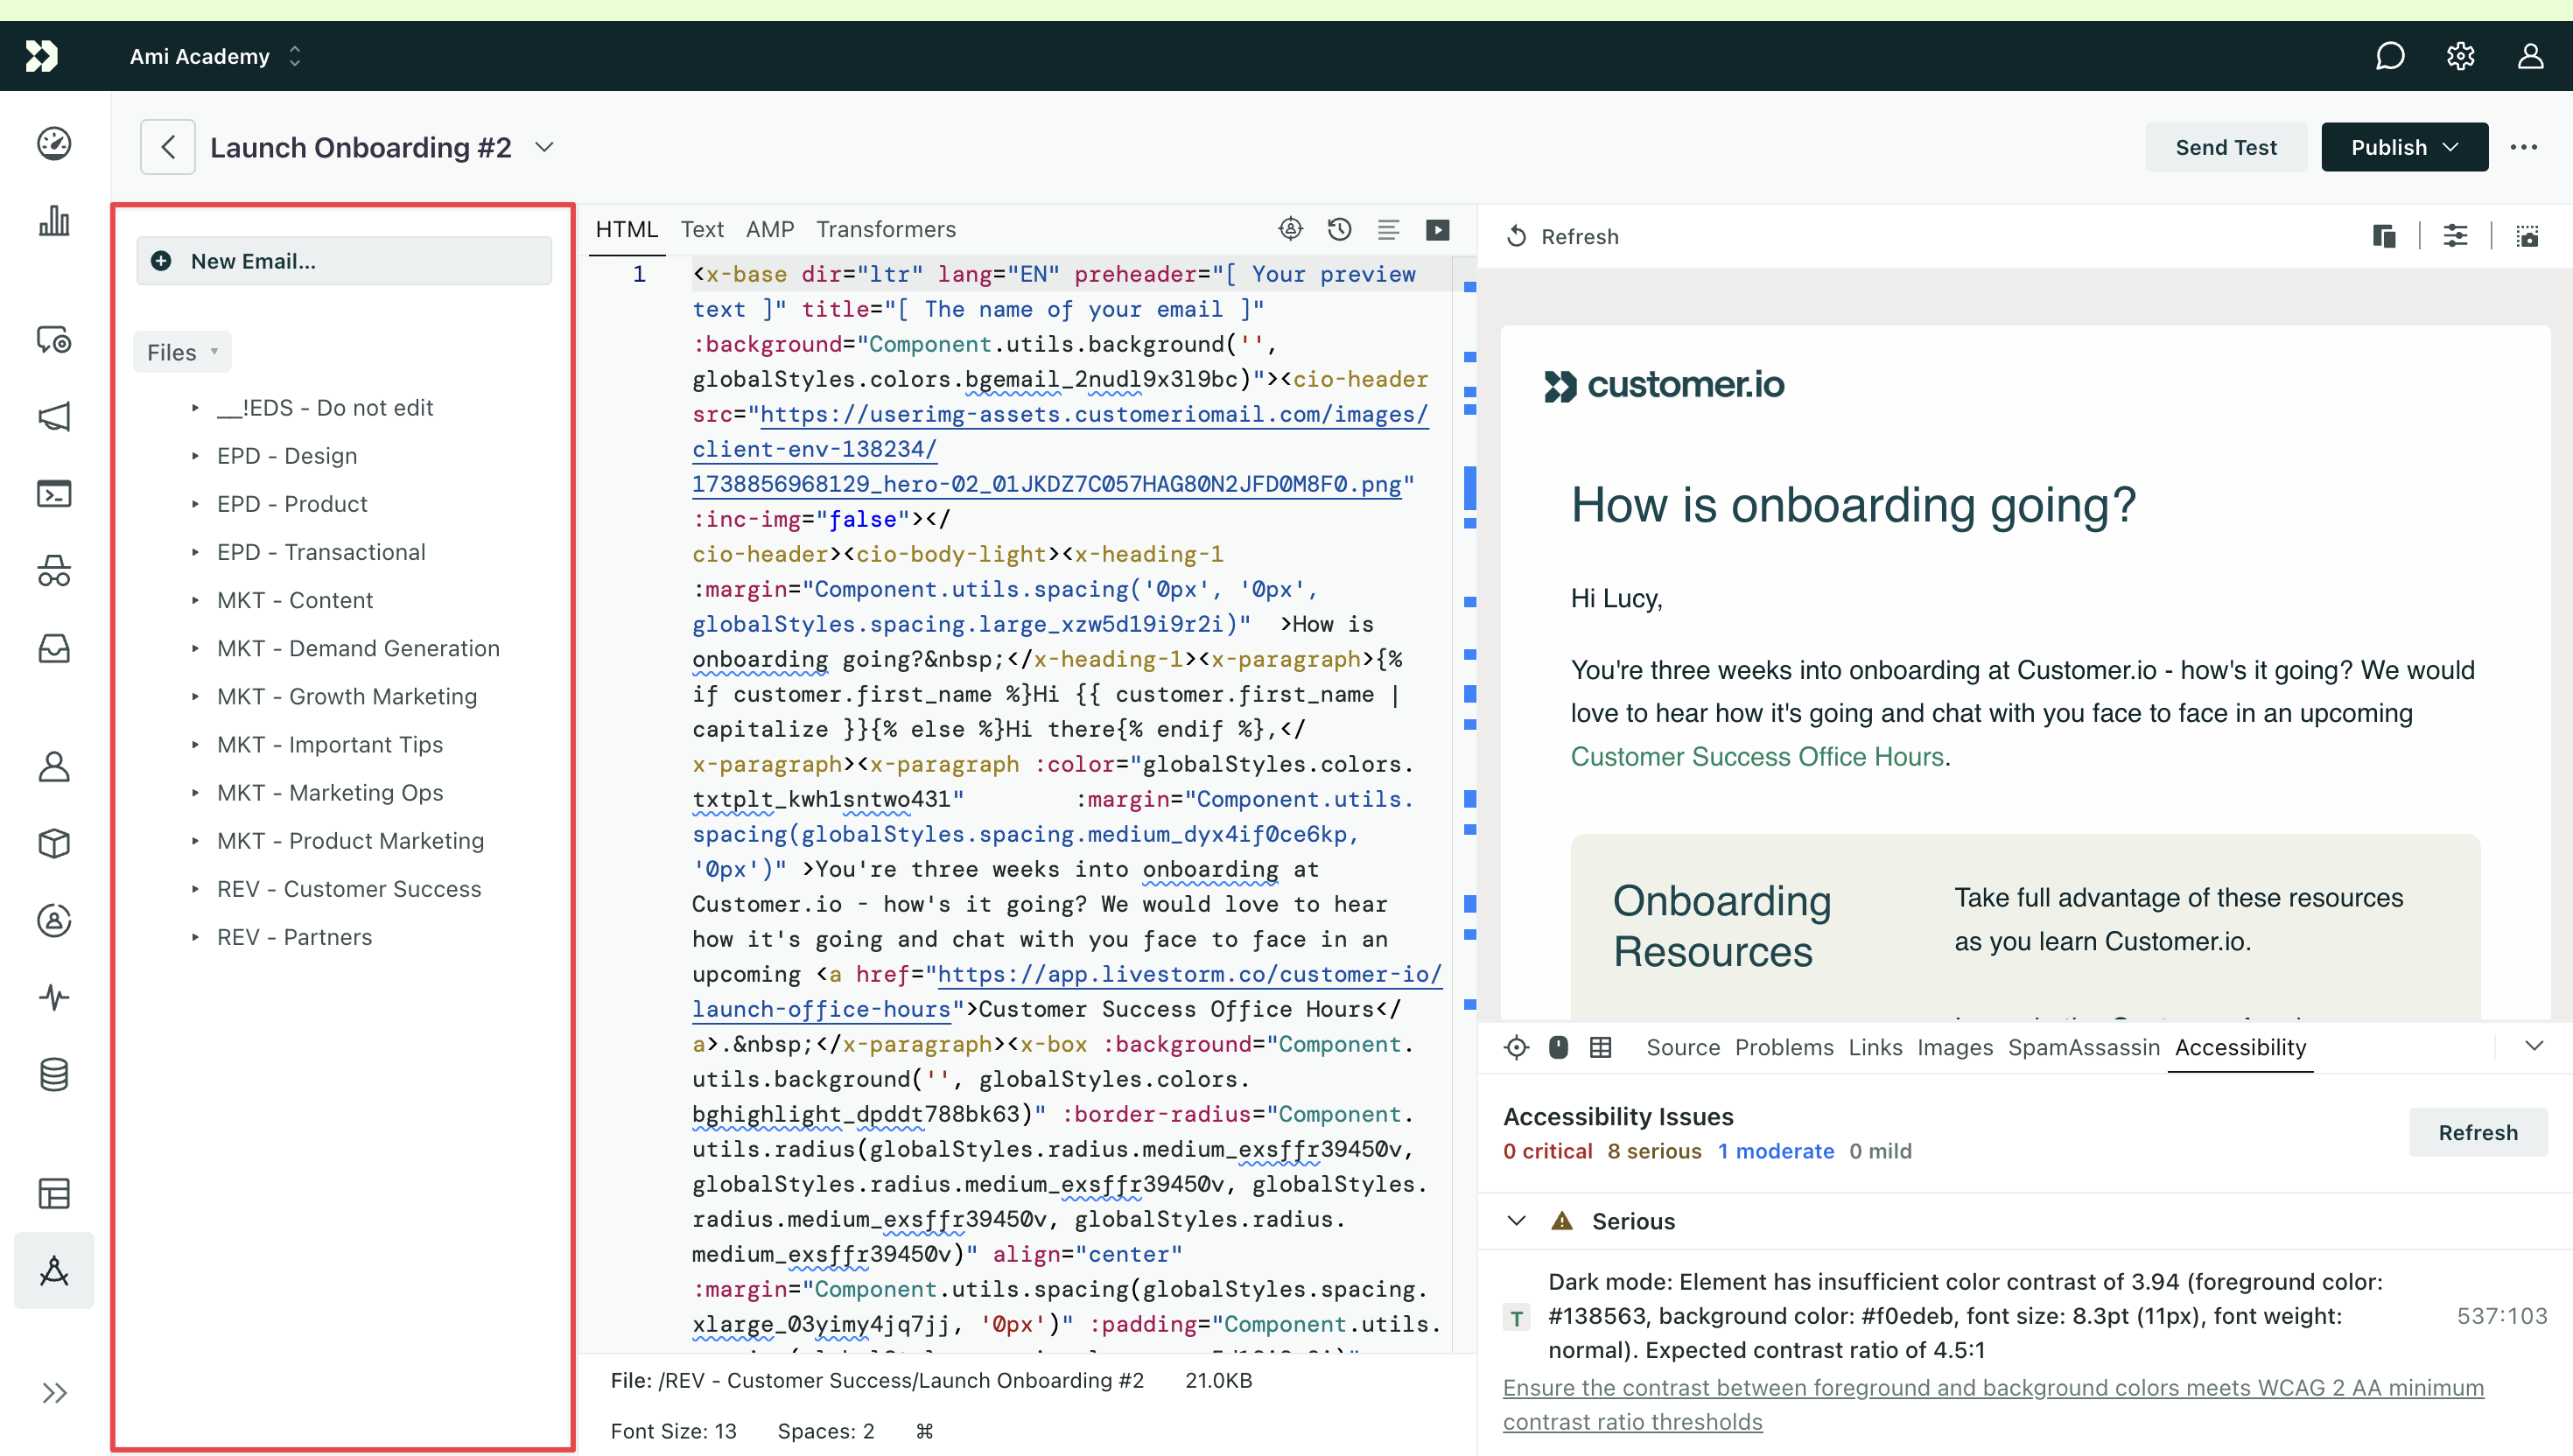Screen dimensions: 2573x1456
Task: Open the broadcasts megaphone sidebar icon
Action: click(54, 417)
